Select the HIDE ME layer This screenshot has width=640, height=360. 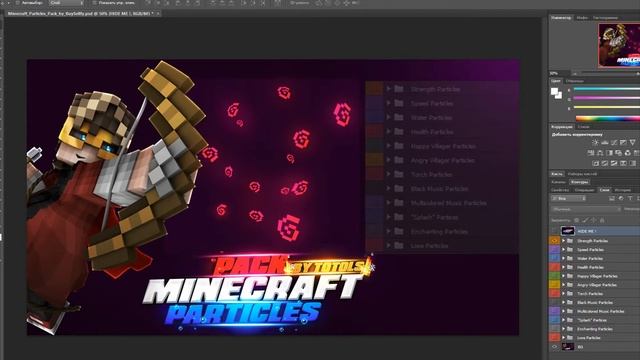coord(595,231)
